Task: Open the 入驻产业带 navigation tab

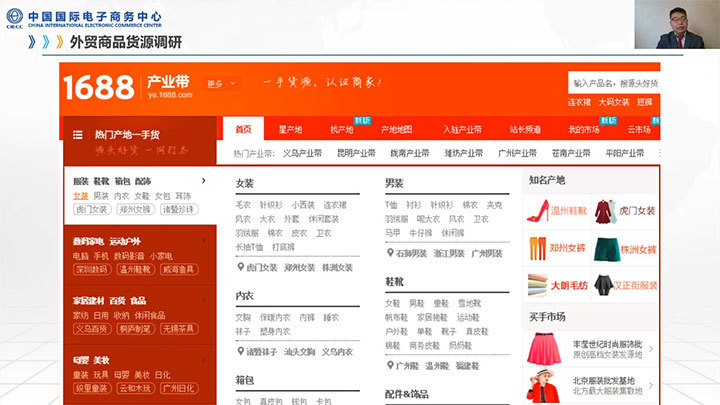Action: [x=462, y=130]
